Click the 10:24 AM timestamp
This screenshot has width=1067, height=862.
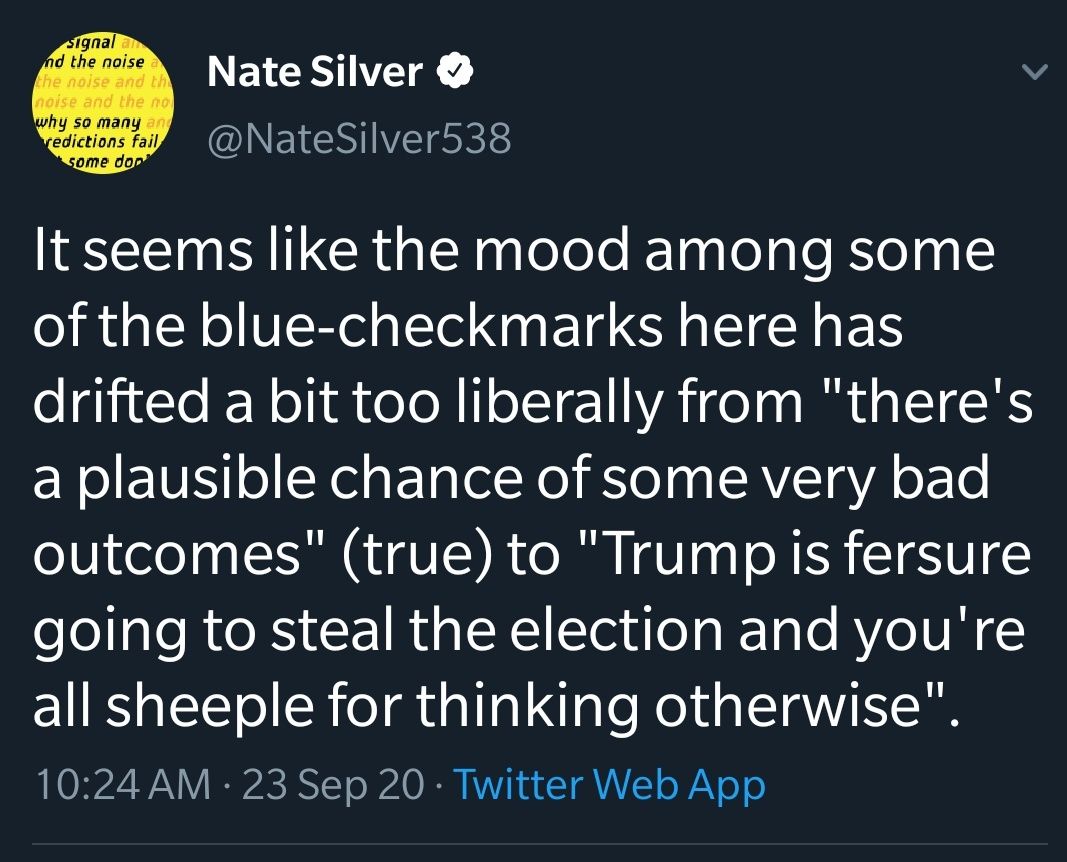[122, 785]
